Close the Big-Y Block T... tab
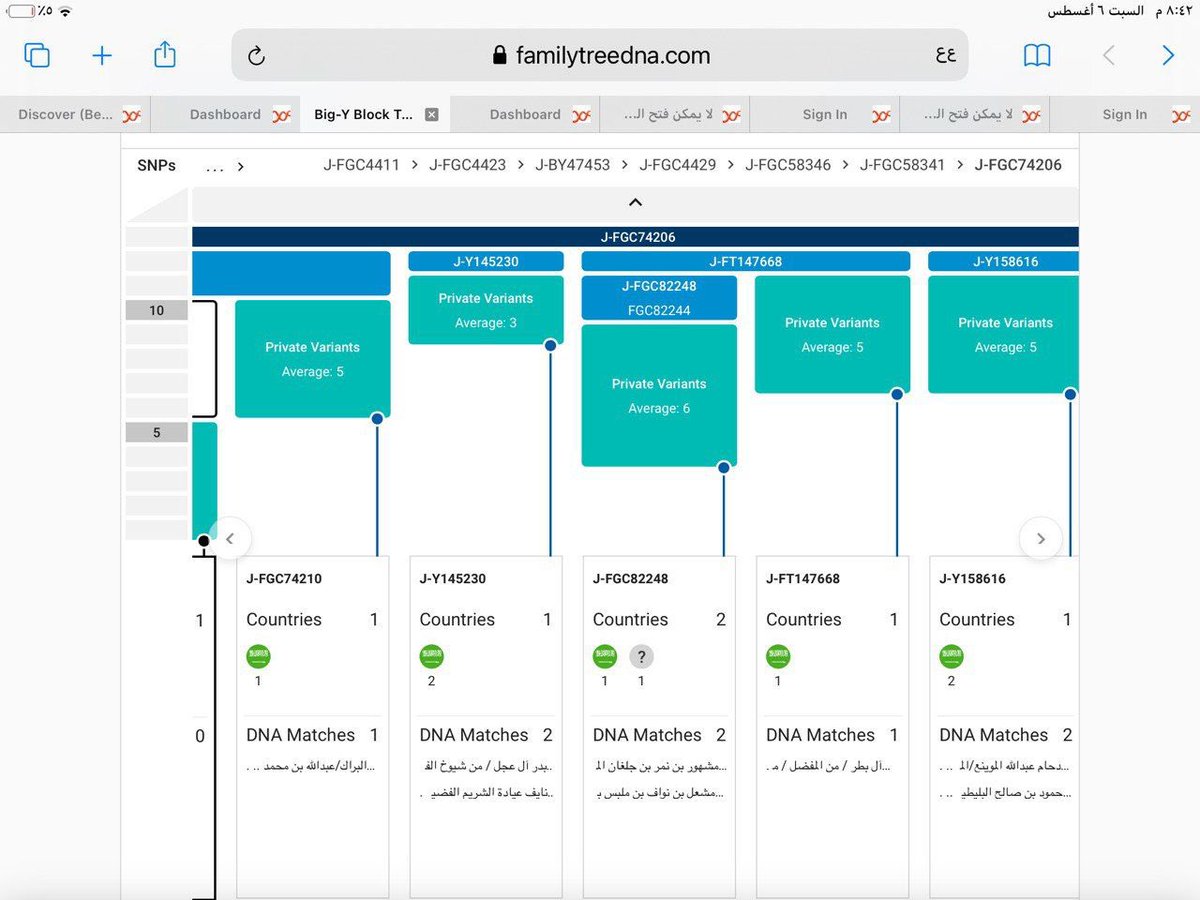This screenshot has height=900, width=1200. click(x=432, y=115)
